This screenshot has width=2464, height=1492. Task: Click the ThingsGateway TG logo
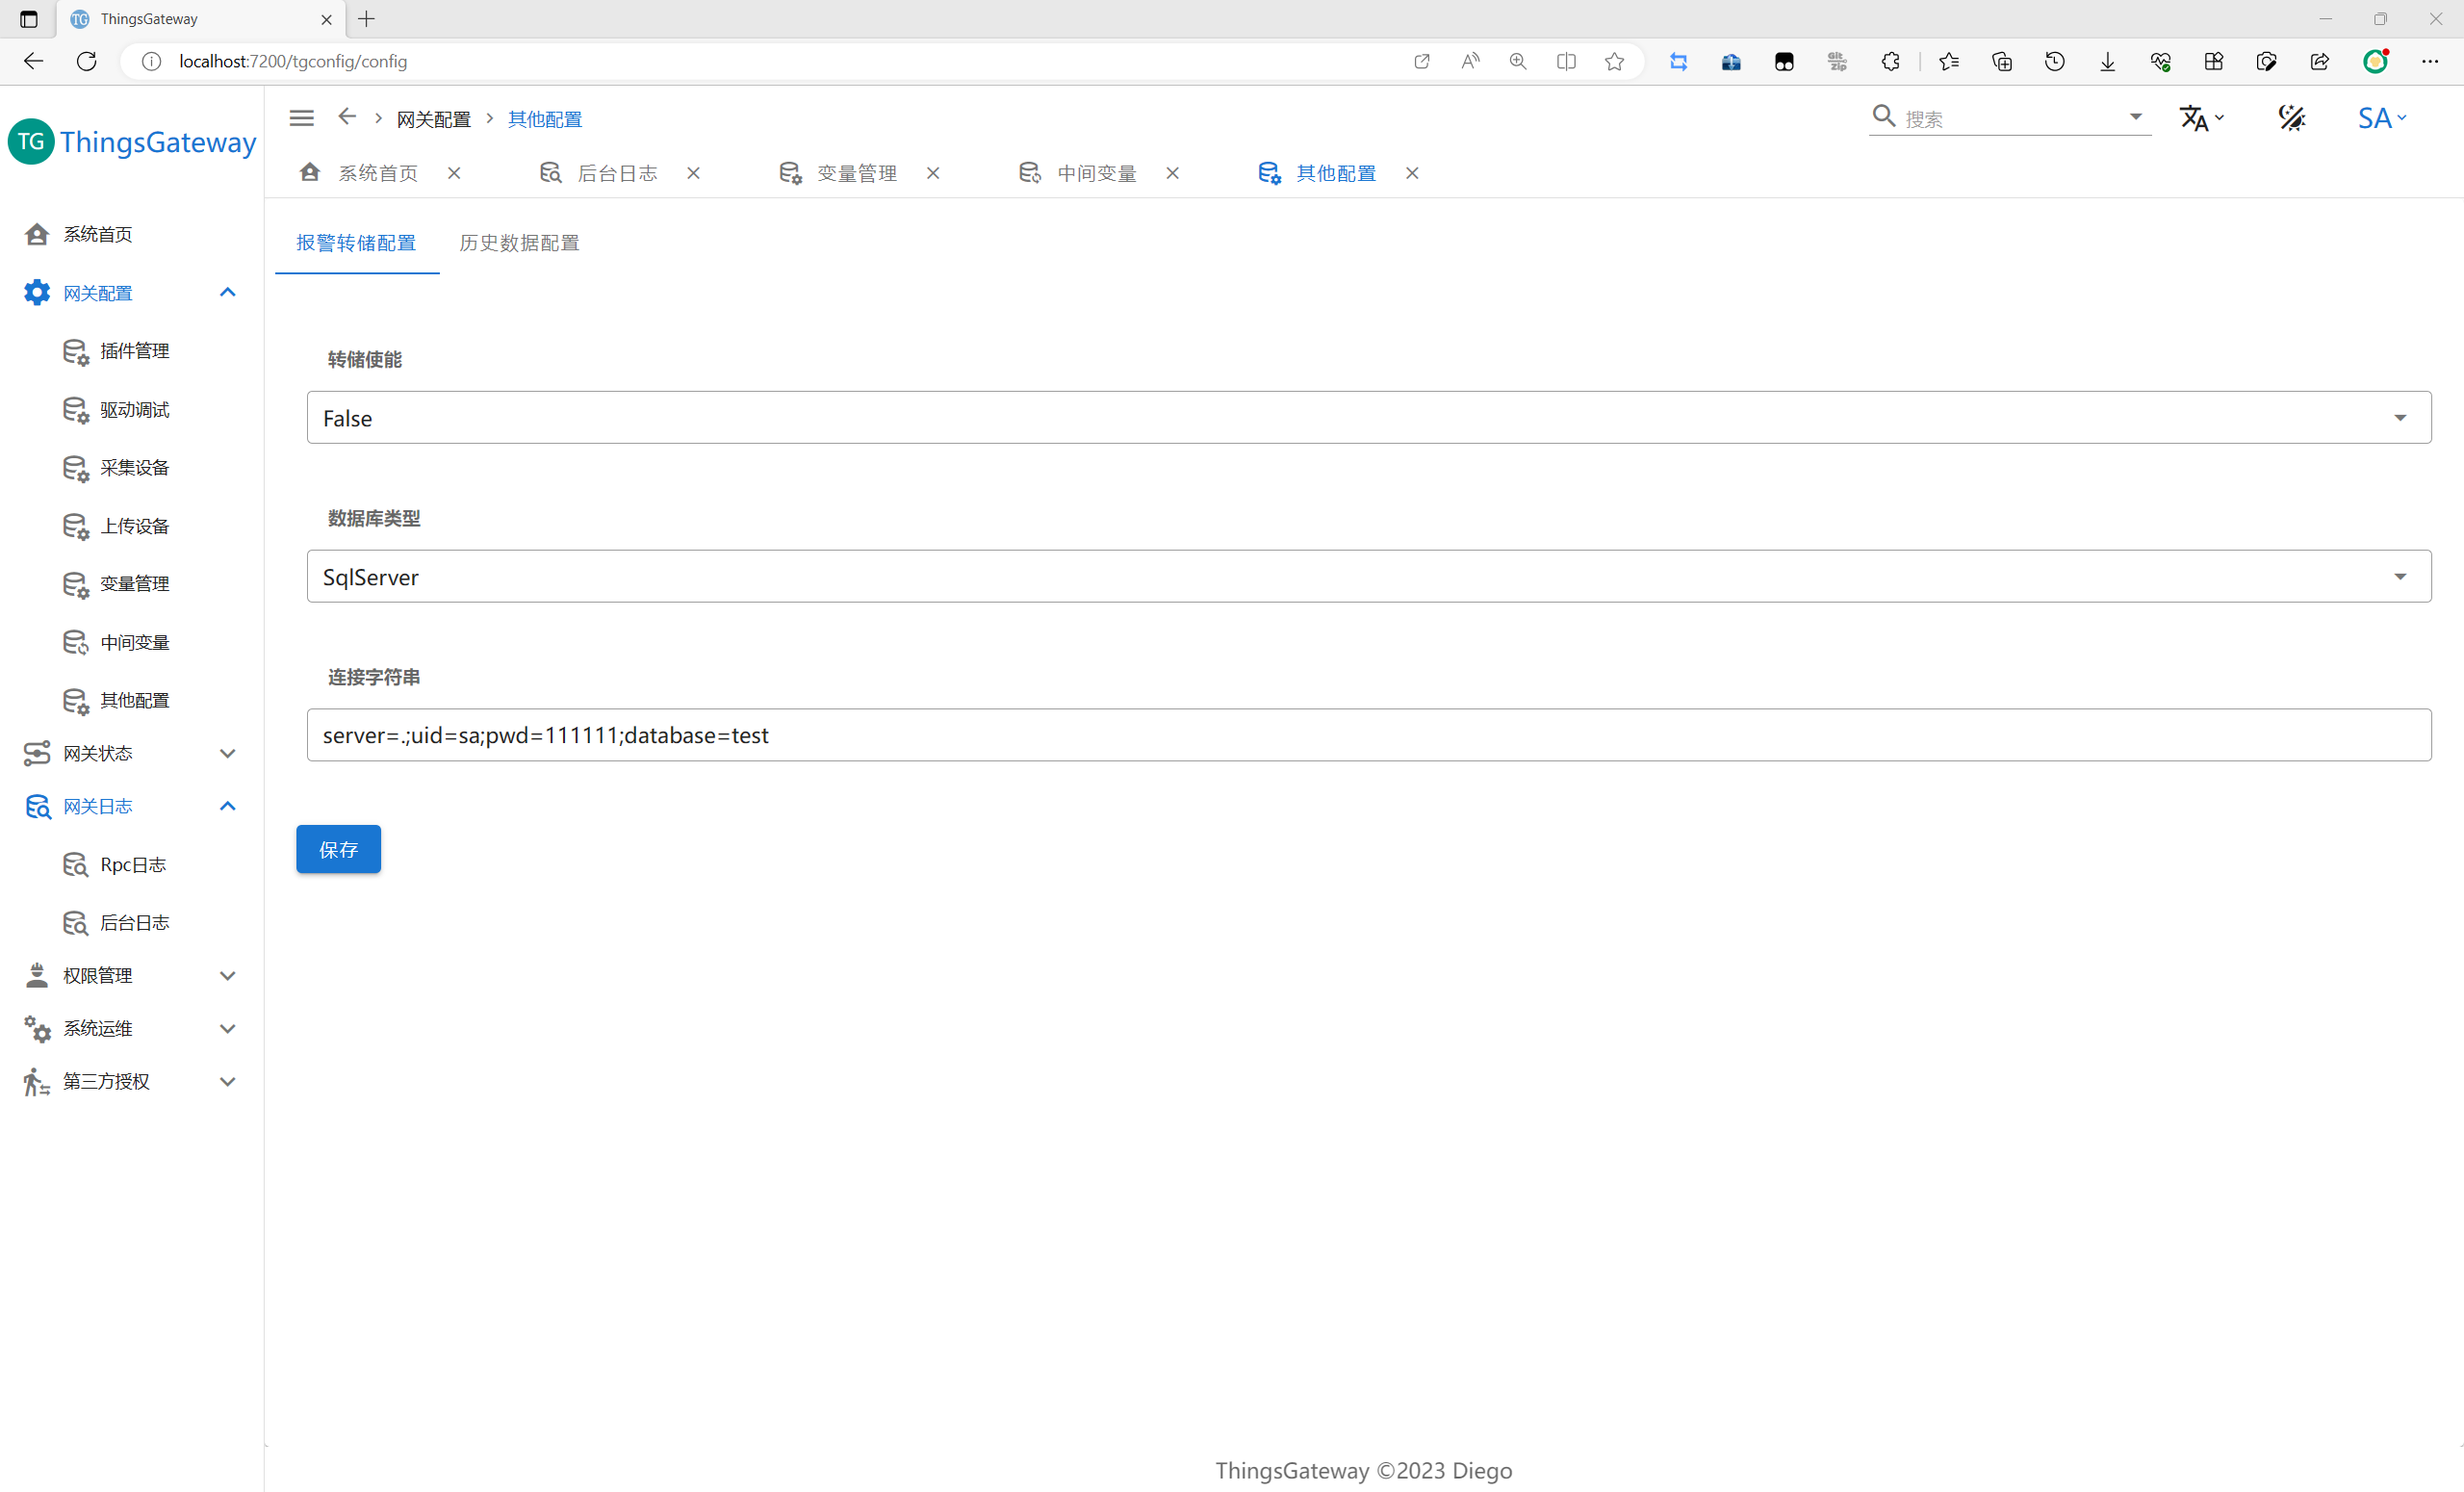coord(31,142)
